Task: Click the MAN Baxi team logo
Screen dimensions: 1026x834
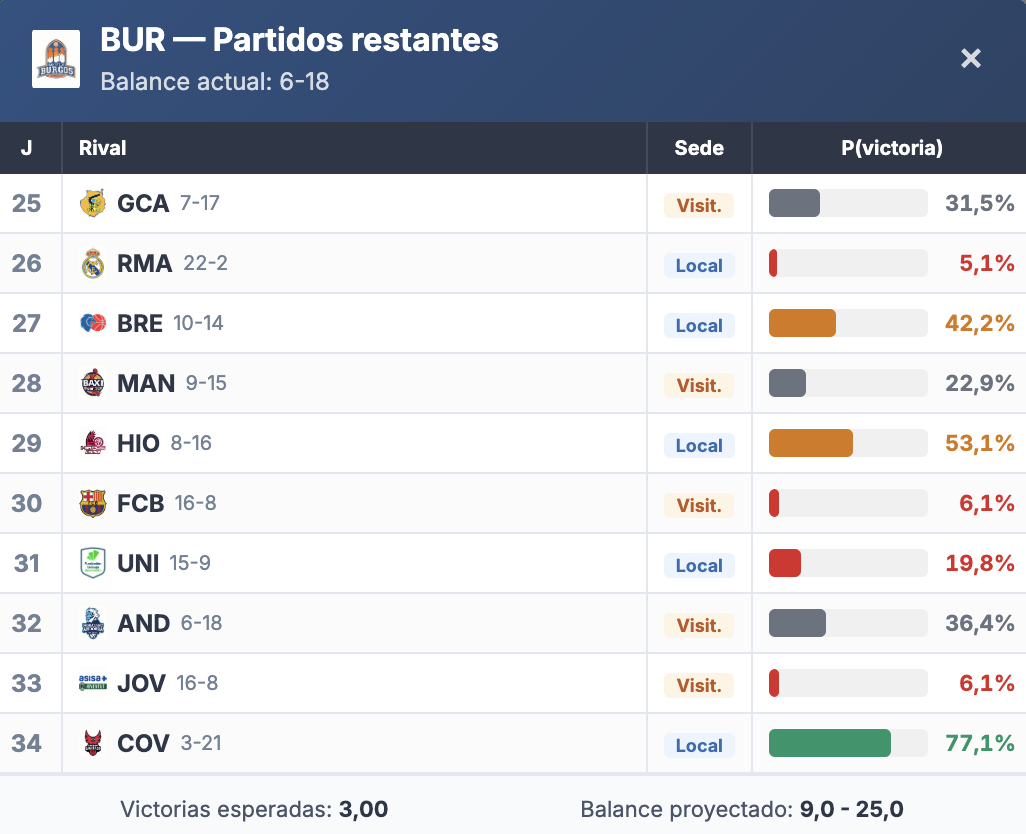Action: (93, 383)
